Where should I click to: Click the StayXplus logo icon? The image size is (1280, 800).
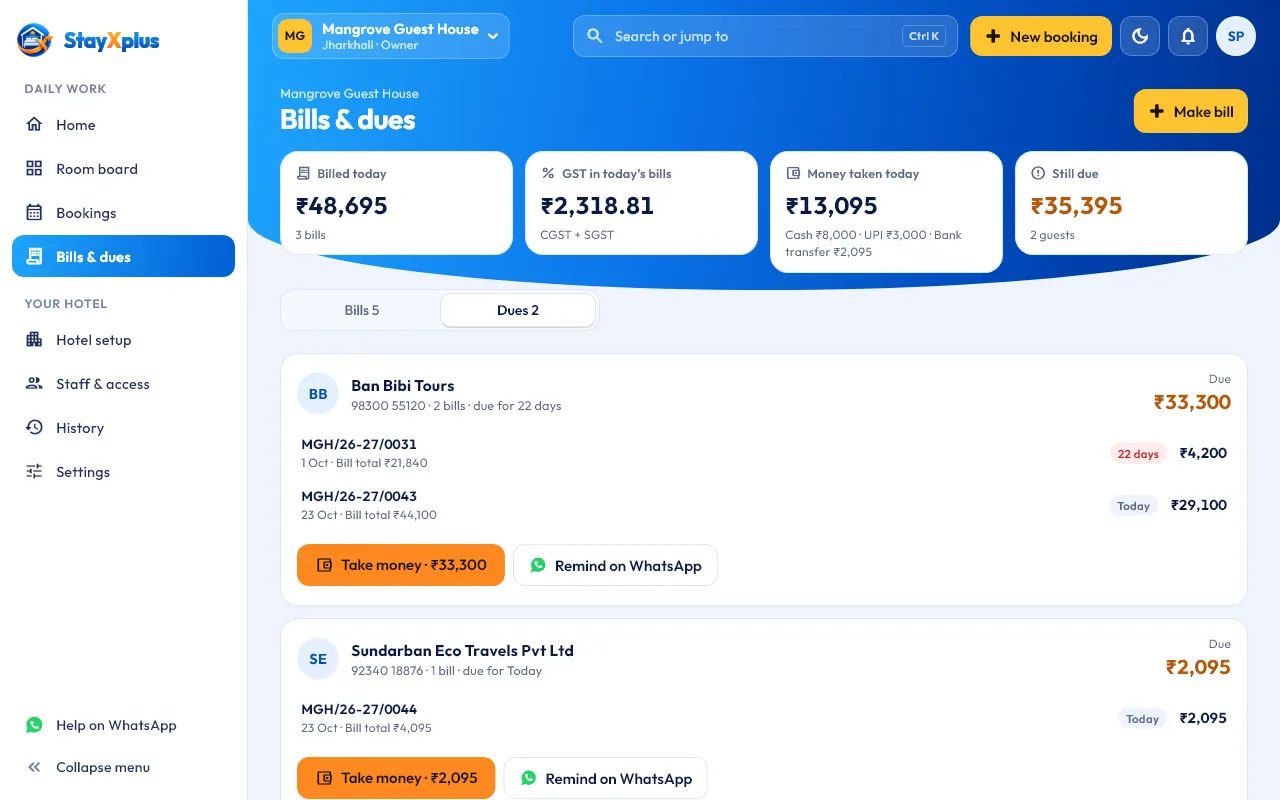click(x=34, y=40)
